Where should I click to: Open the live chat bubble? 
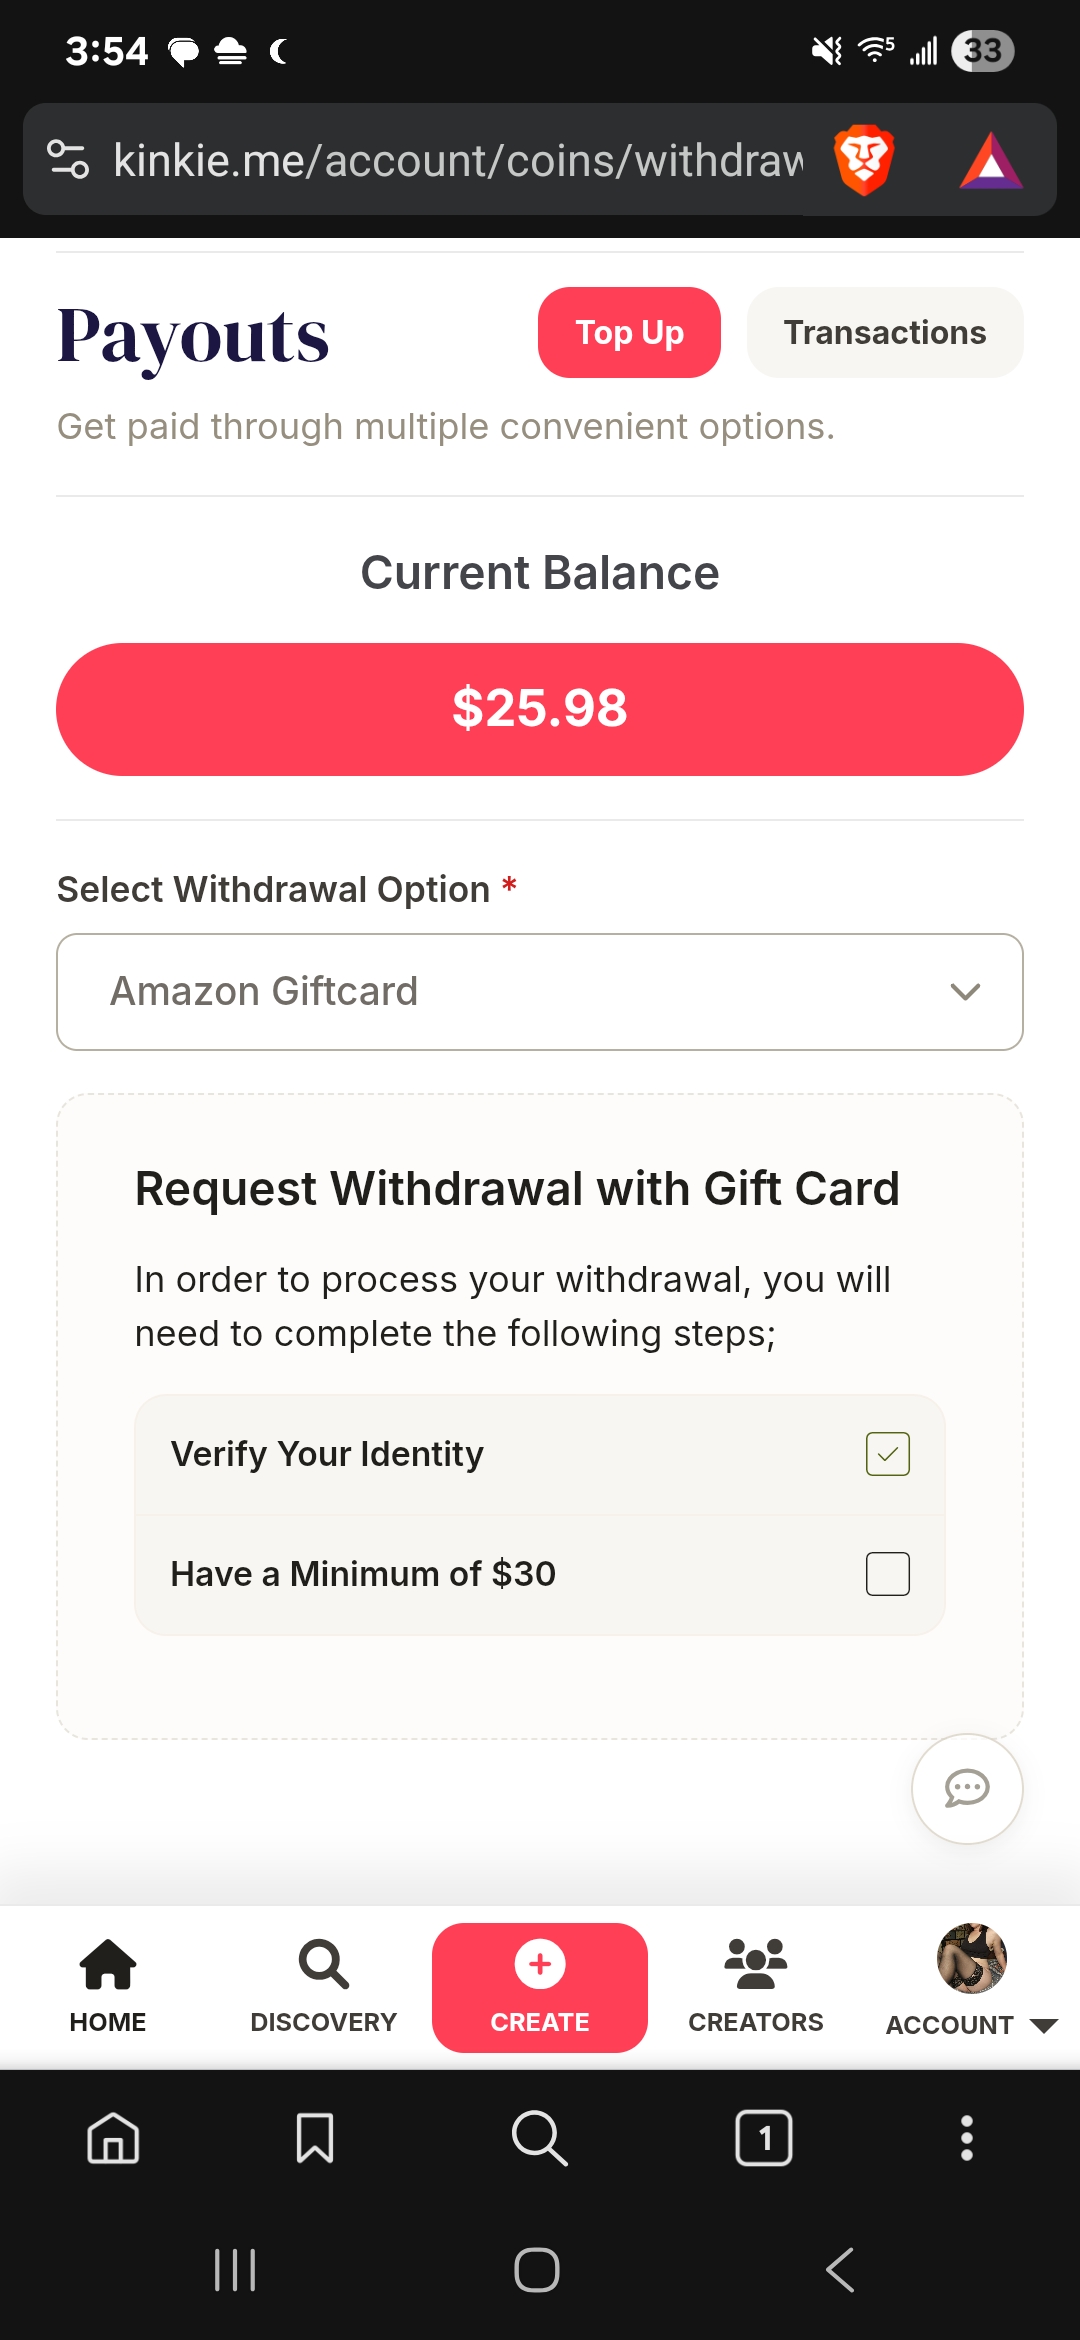tap(967, 1789)
